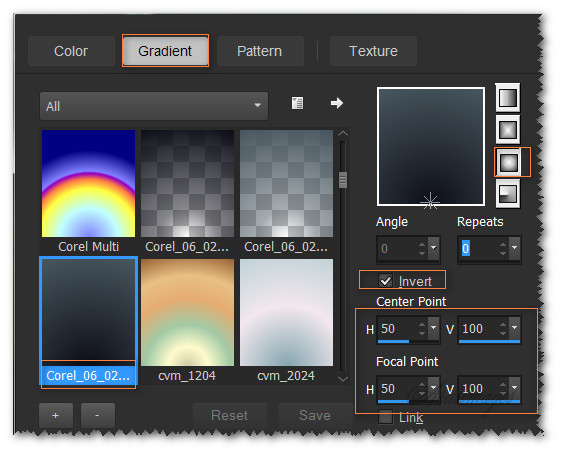
Task: Switch to the Pattern tab
Action: pos(260,51)
